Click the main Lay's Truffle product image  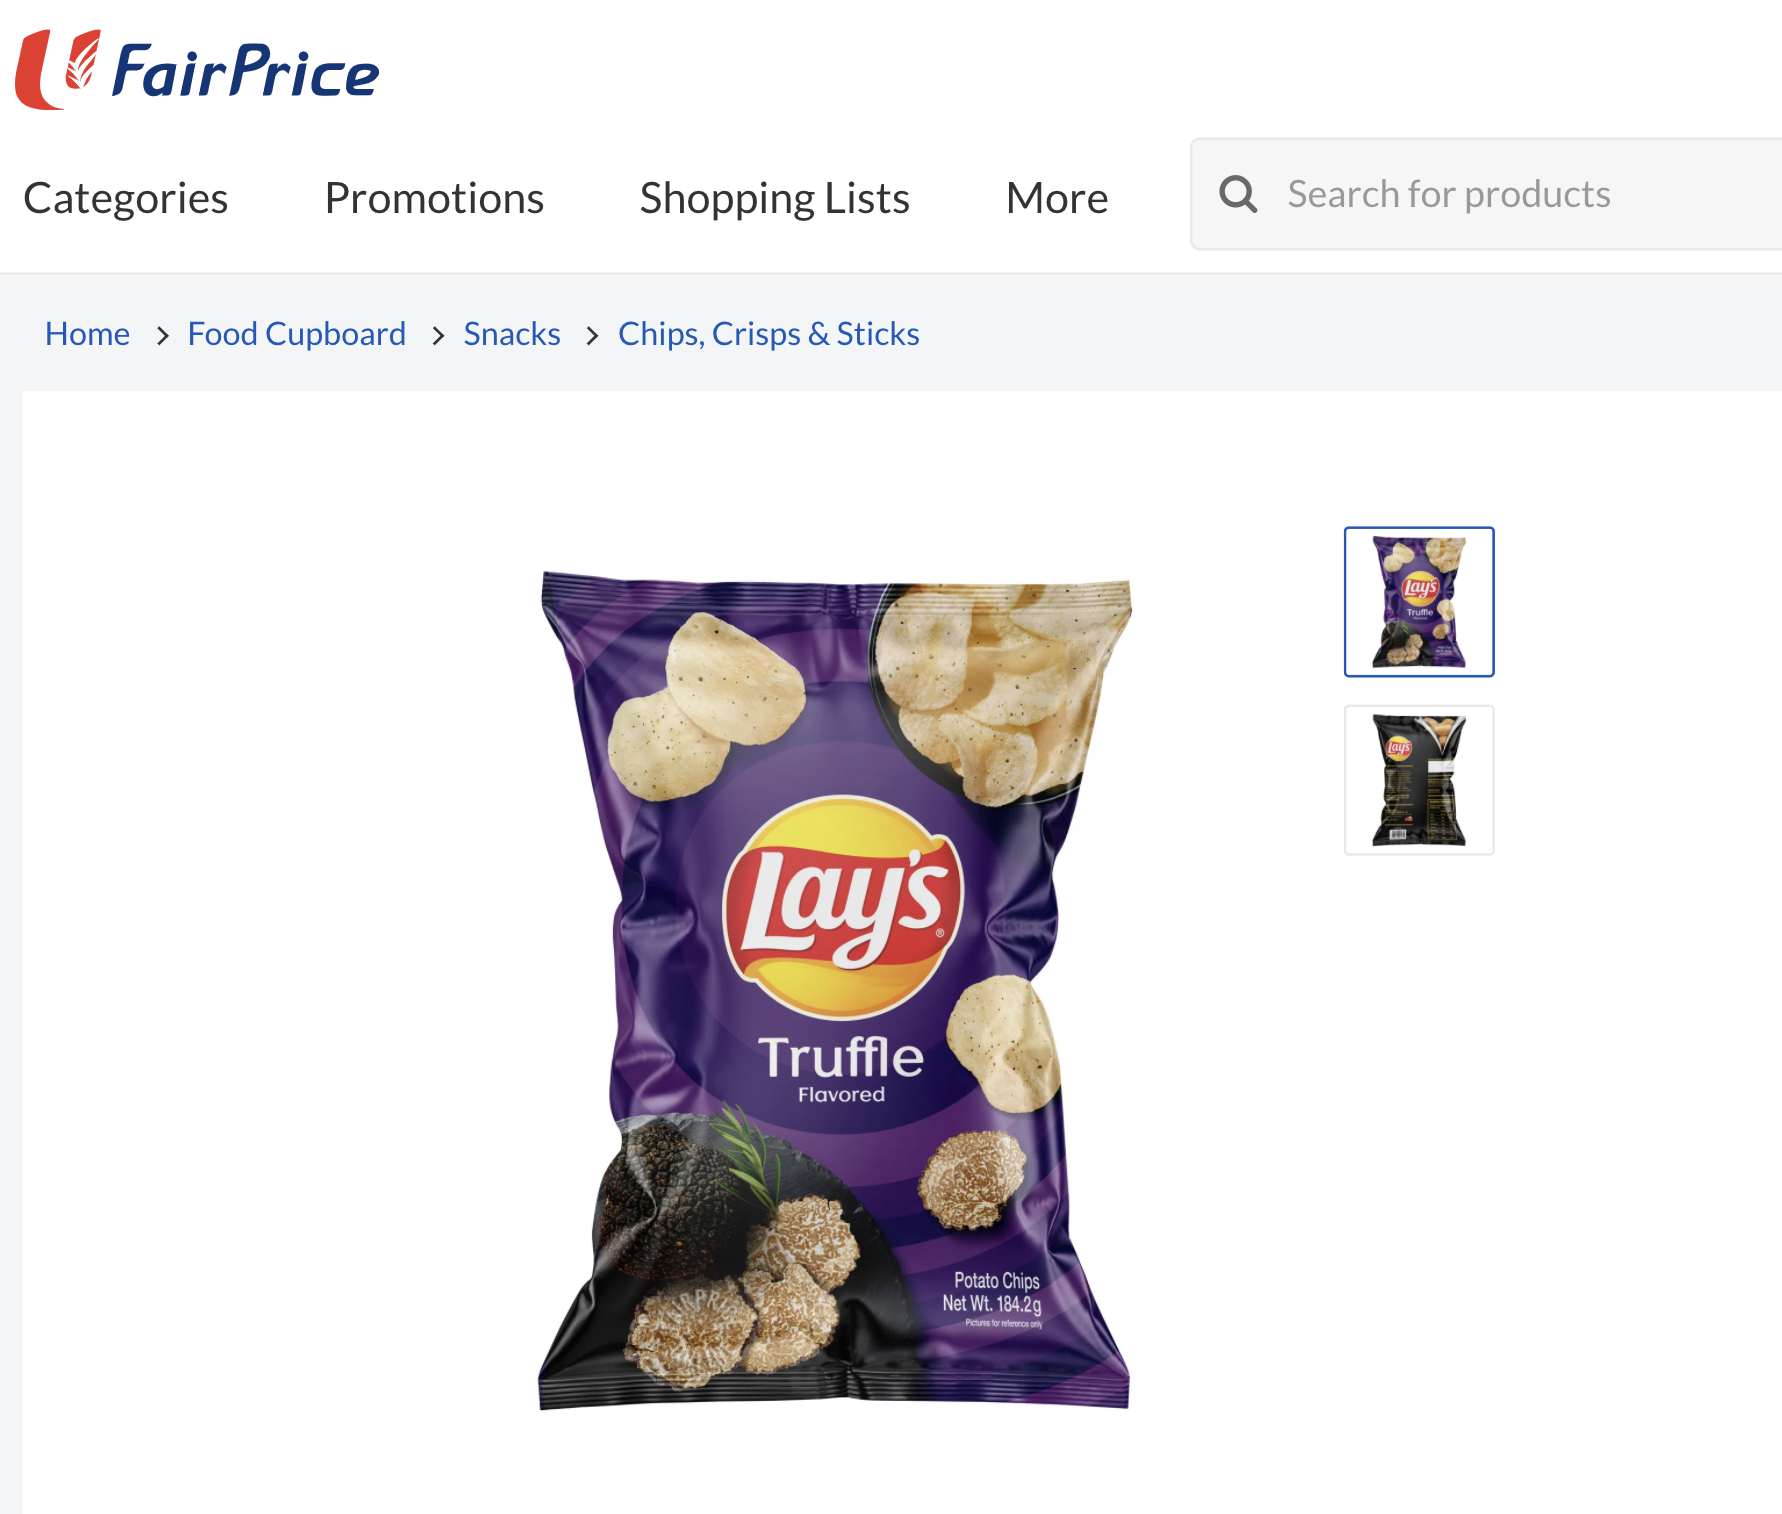(835, 991)
